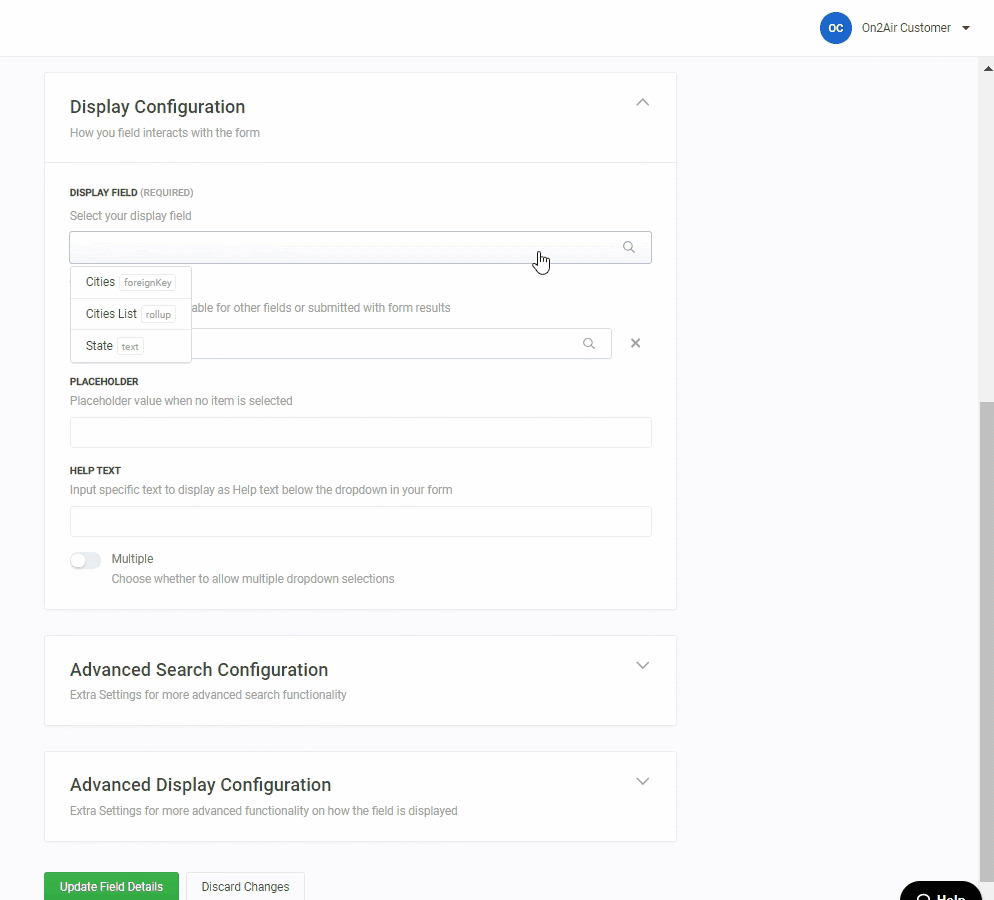
Task: Click the Placeholder text input
Action: coord(360,433)
